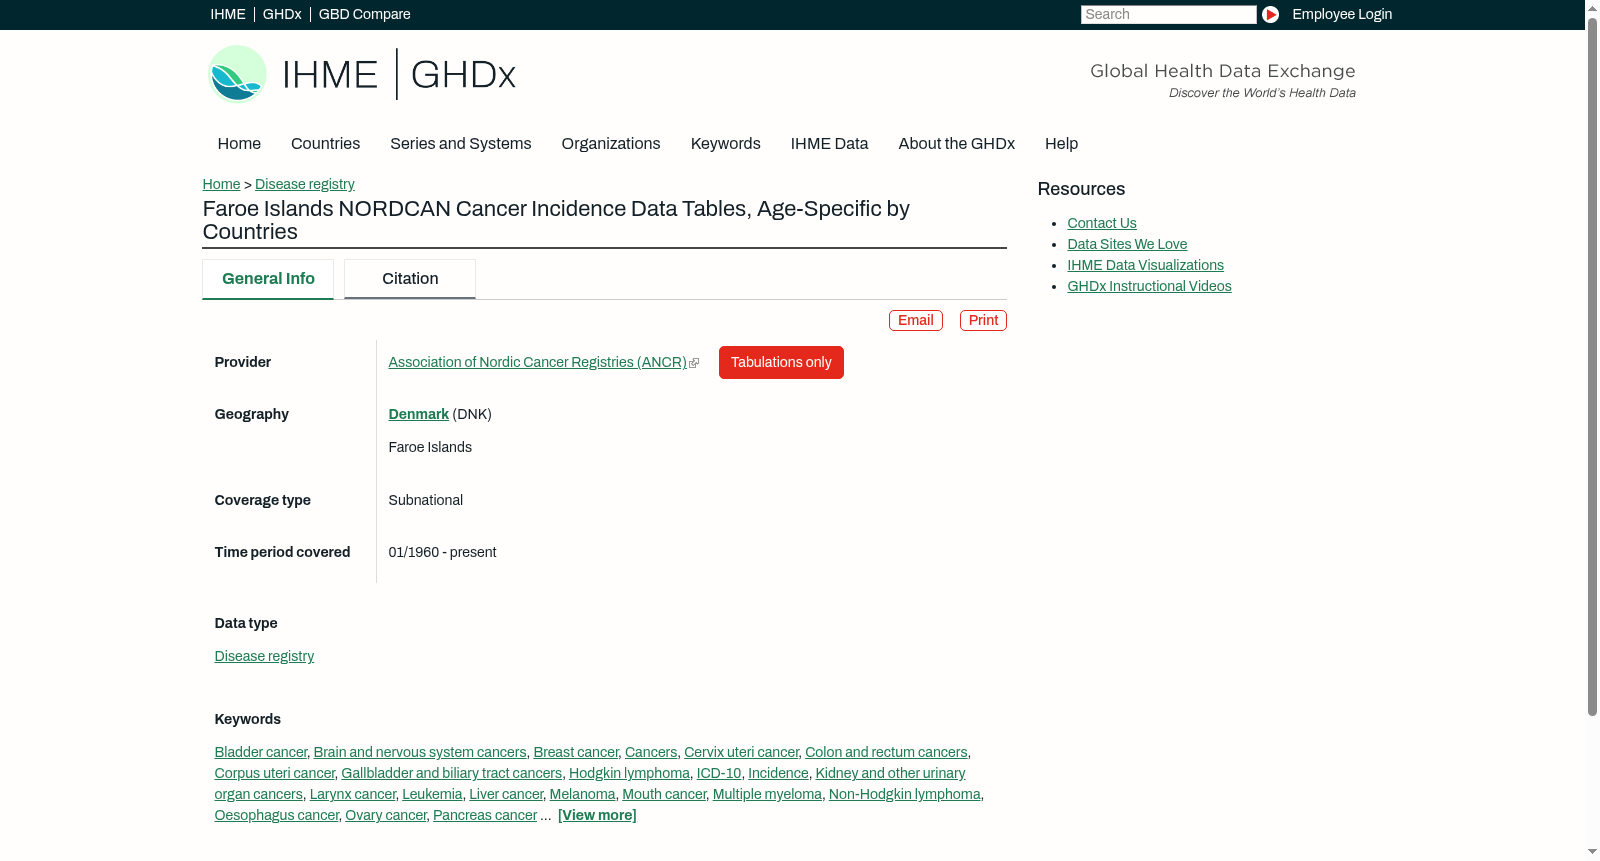Switch to the Citation tab
Viewport: 1600px width, 861px height.
coord(410,279)
